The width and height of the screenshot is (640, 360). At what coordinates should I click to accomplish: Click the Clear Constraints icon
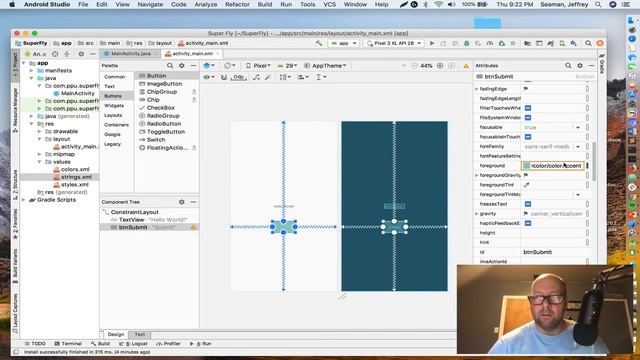256,77
